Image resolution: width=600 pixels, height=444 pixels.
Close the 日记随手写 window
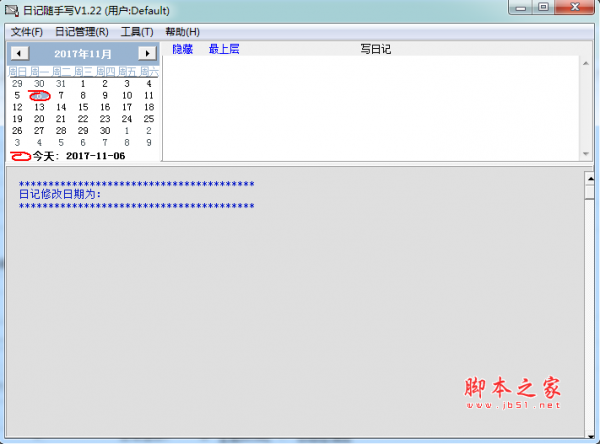574,7
